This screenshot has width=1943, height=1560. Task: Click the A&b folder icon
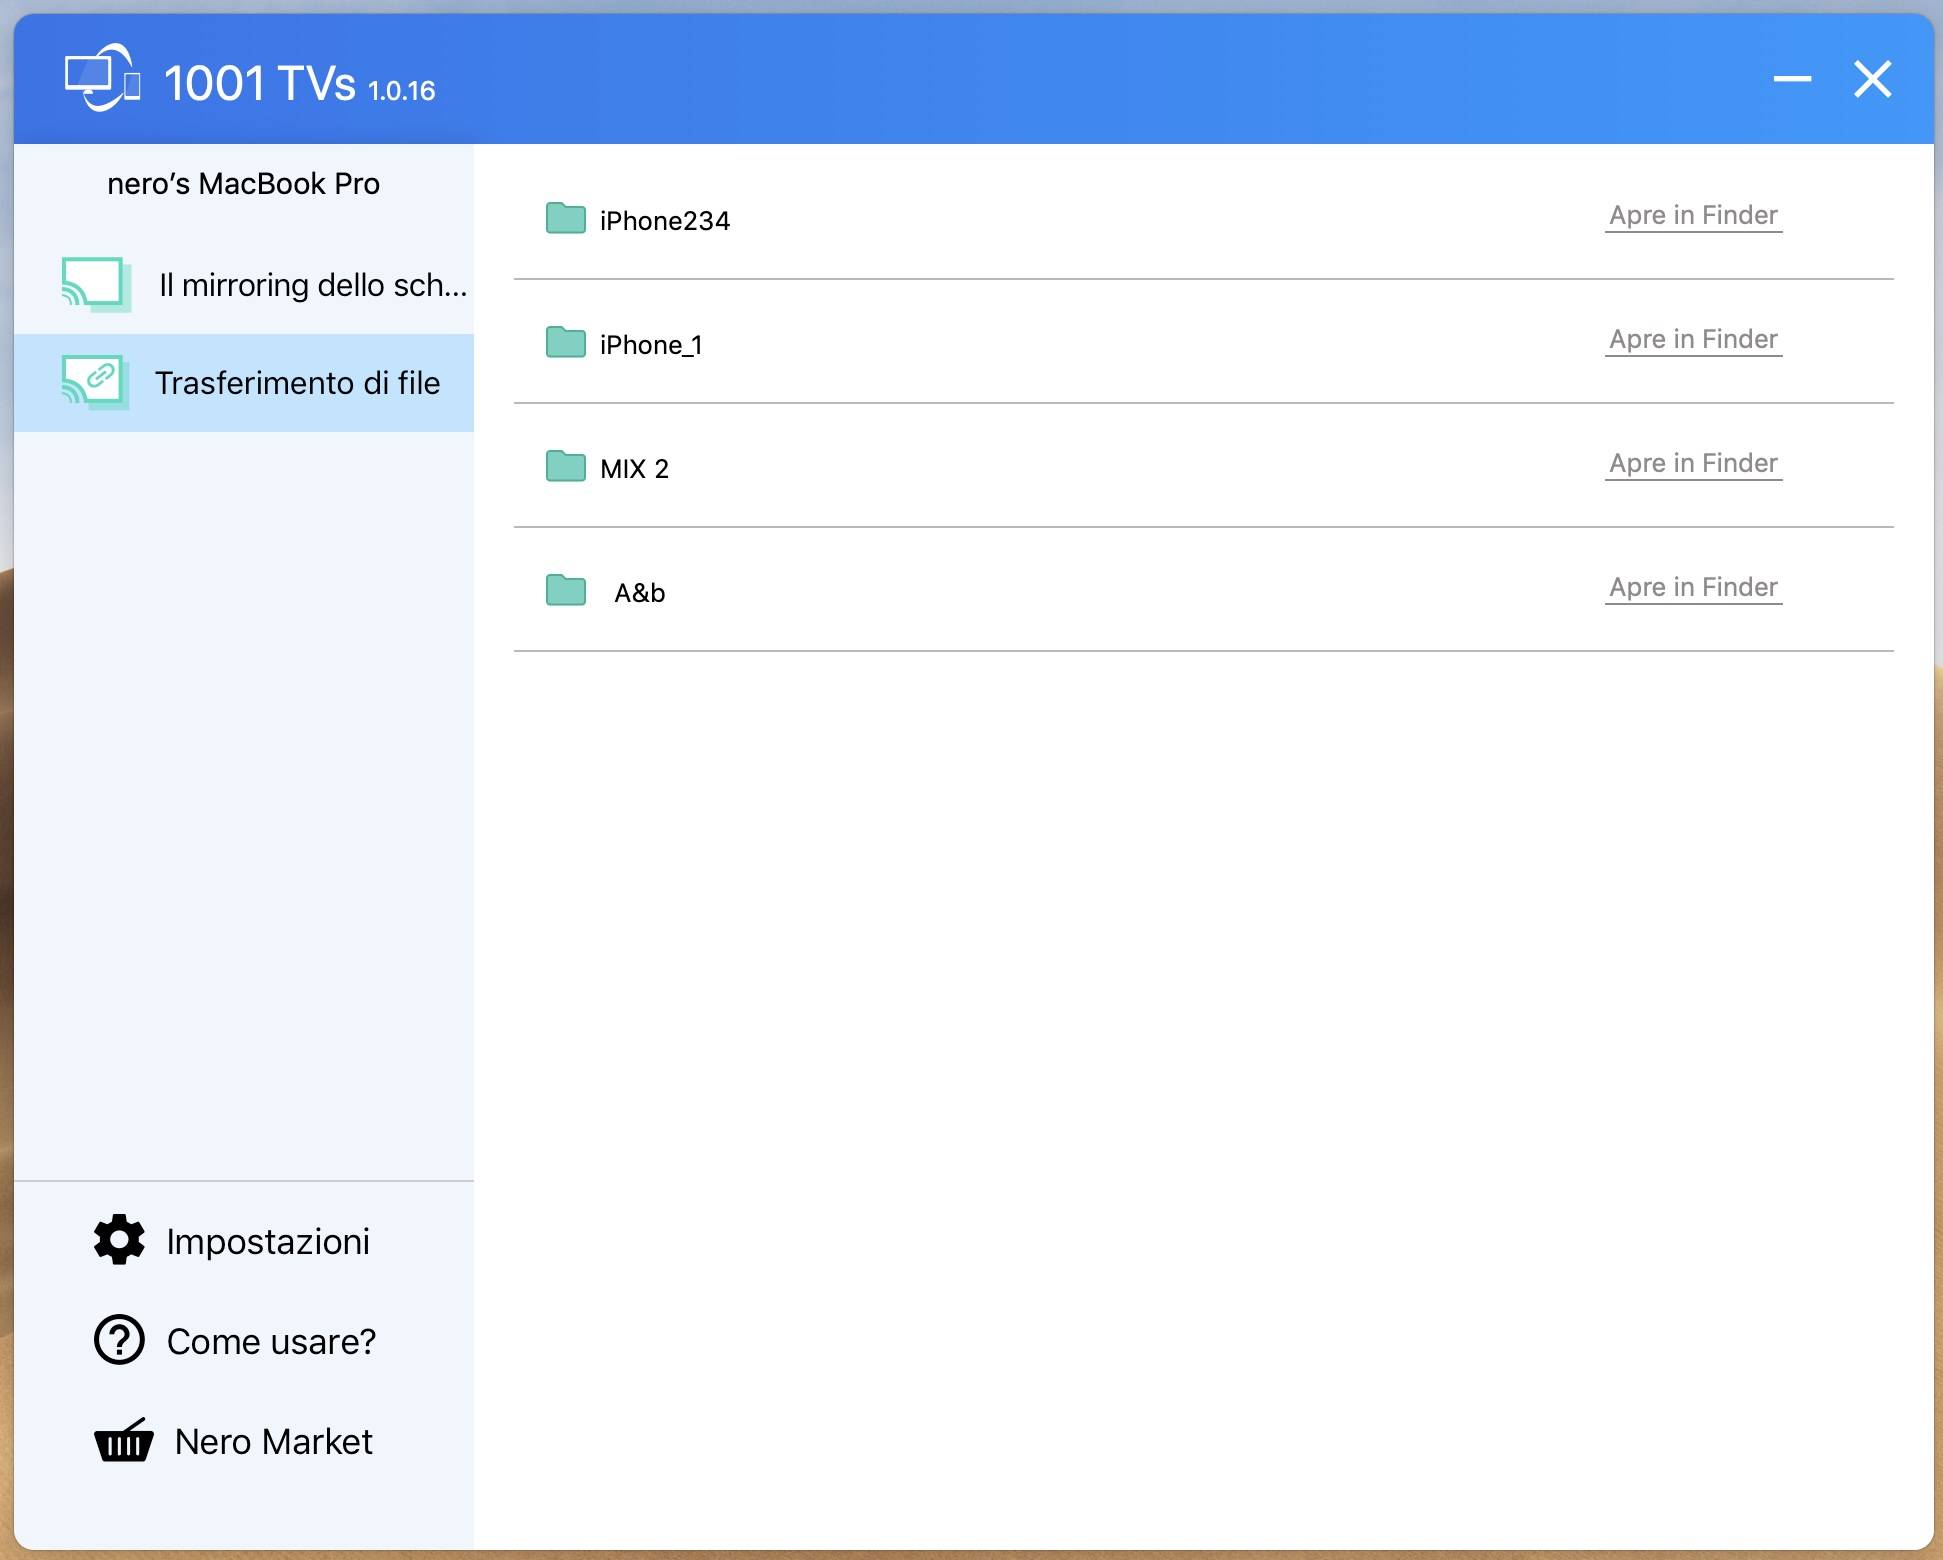point(566,589)
